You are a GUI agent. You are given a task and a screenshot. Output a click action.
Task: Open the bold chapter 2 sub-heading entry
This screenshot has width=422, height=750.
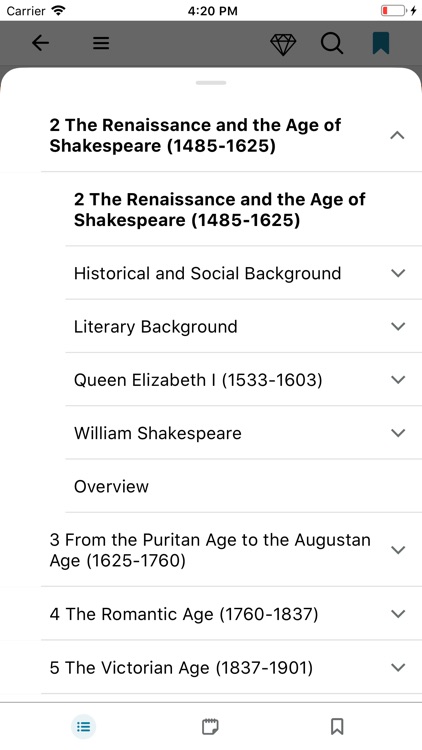[244, 210]
